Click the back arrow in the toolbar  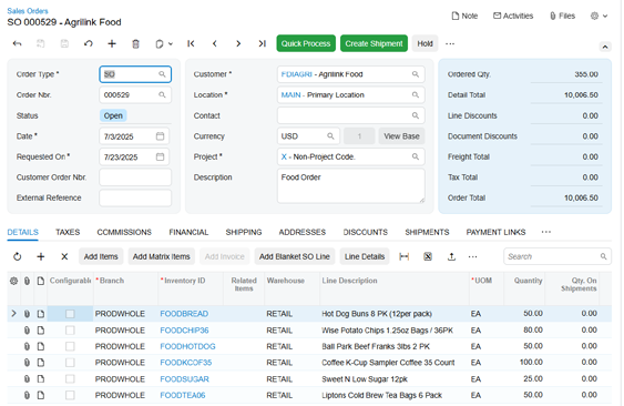(x=17, y=44)
